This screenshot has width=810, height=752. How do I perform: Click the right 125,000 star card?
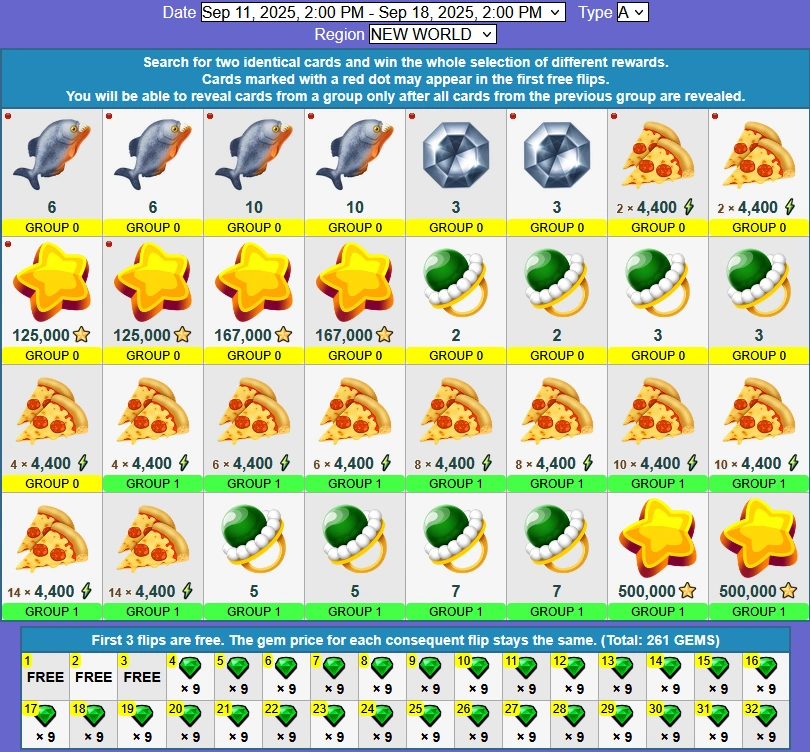coord(153,301)
